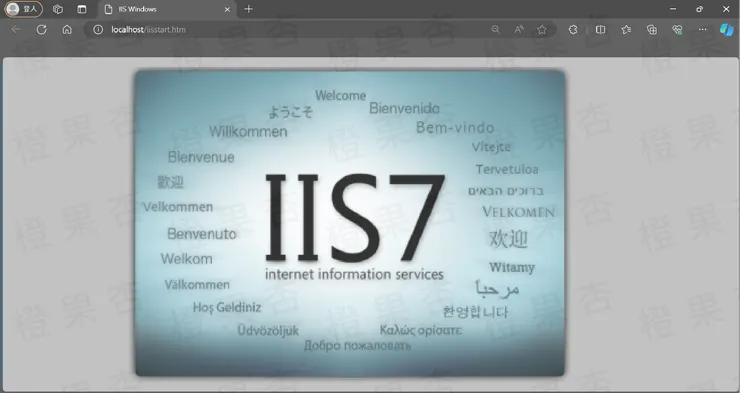Click the 'Hoş Geldiniz' text

coord(227,308)
